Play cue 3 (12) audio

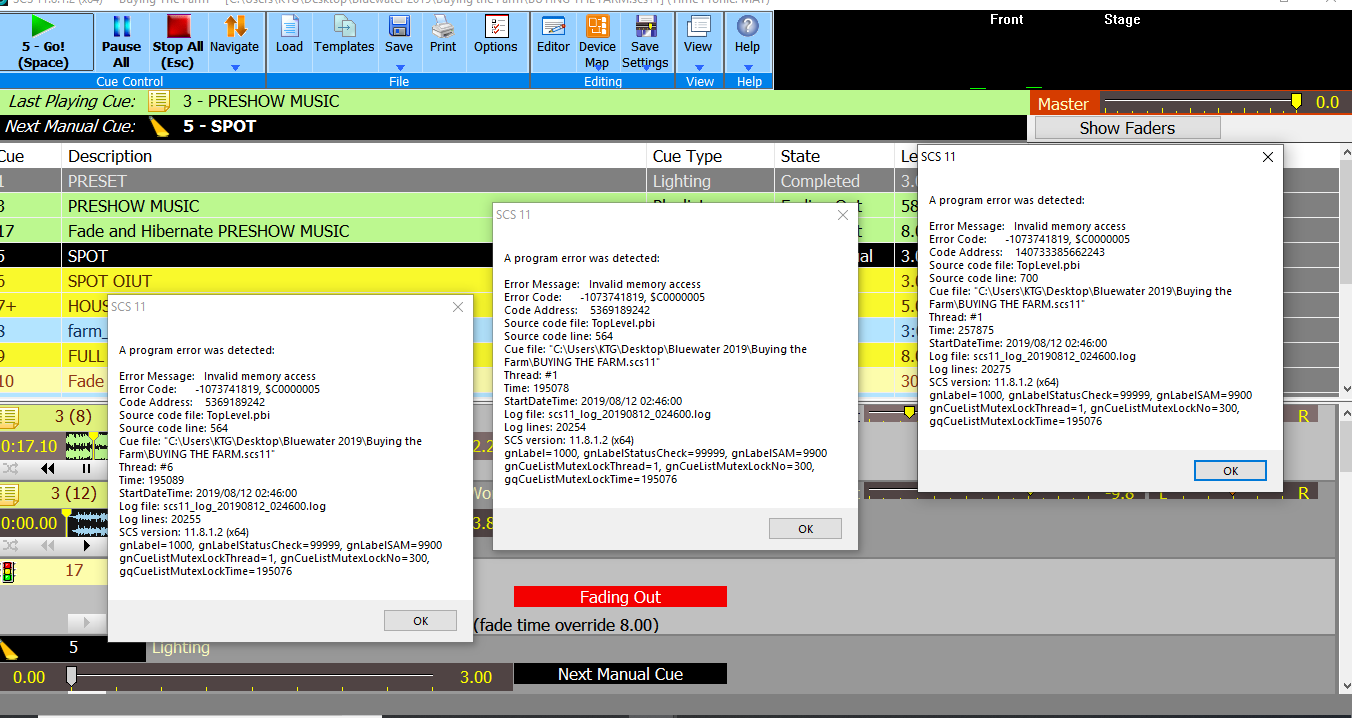point(86,546)
